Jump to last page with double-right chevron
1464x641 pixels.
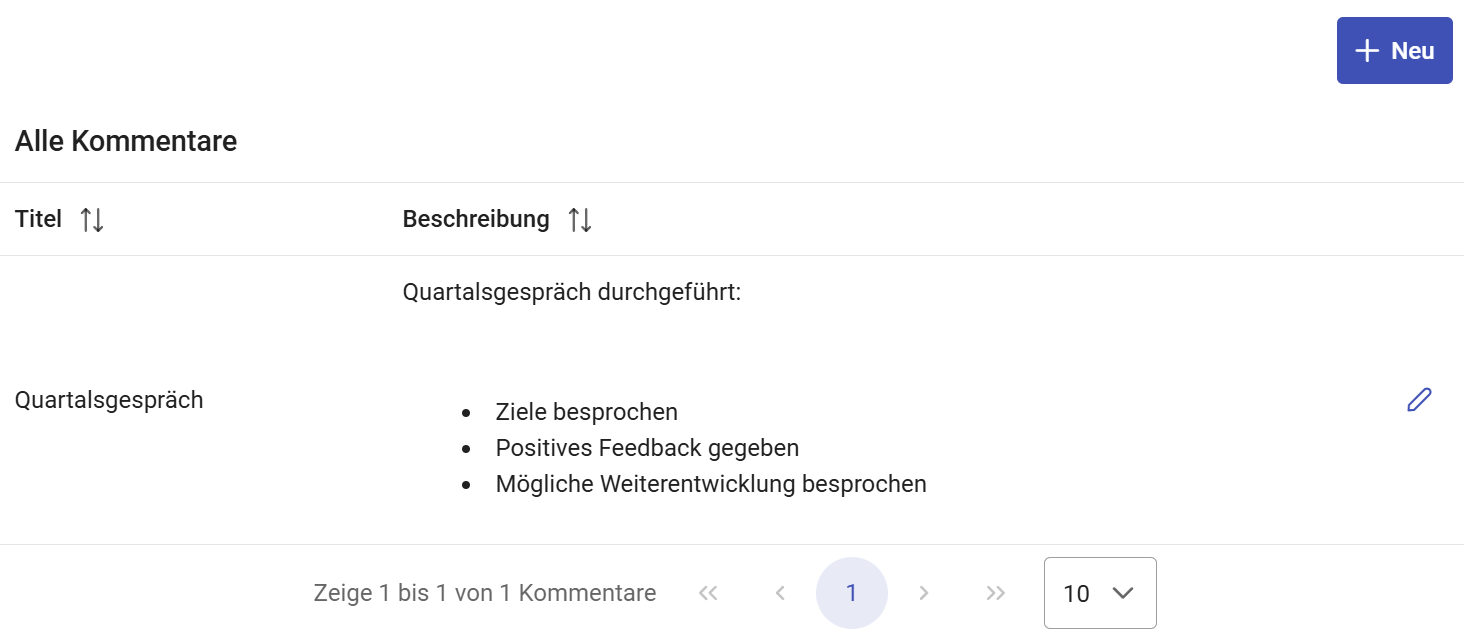pyautogui.click(x=995, y=593)
